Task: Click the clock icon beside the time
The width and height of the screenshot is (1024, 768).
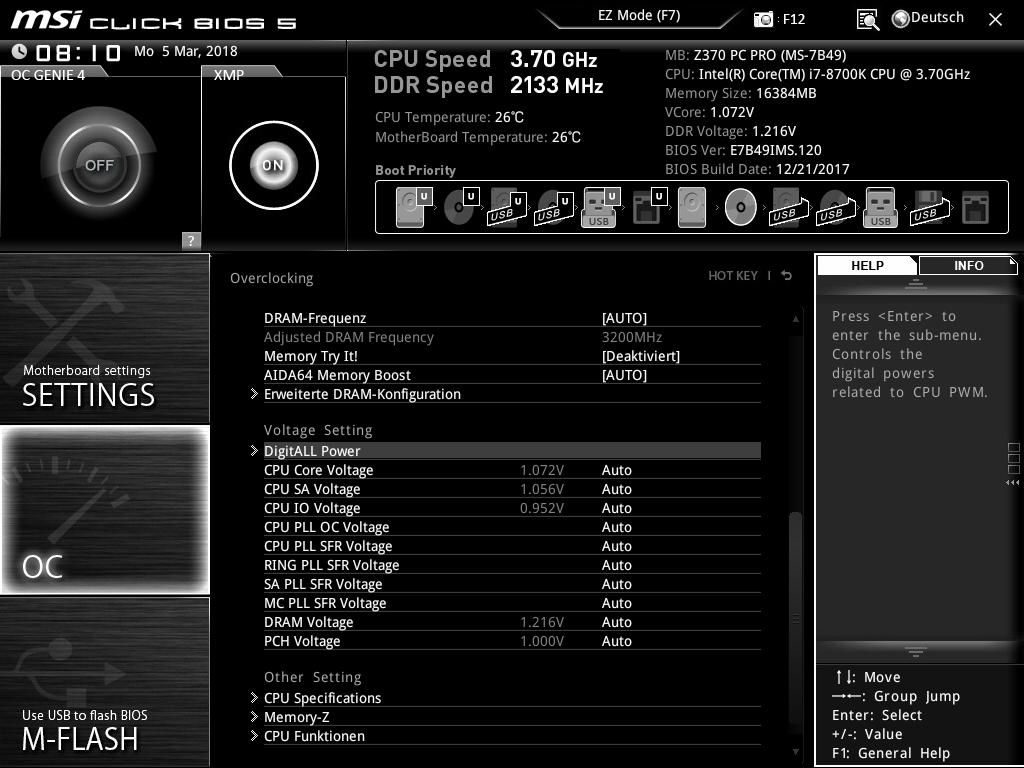Action: [x=20, y=51]
